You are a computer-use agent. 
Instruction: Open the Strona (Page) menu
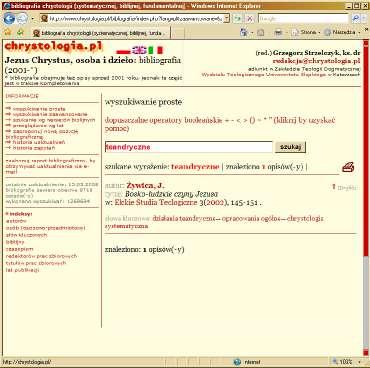click(306, 32)
